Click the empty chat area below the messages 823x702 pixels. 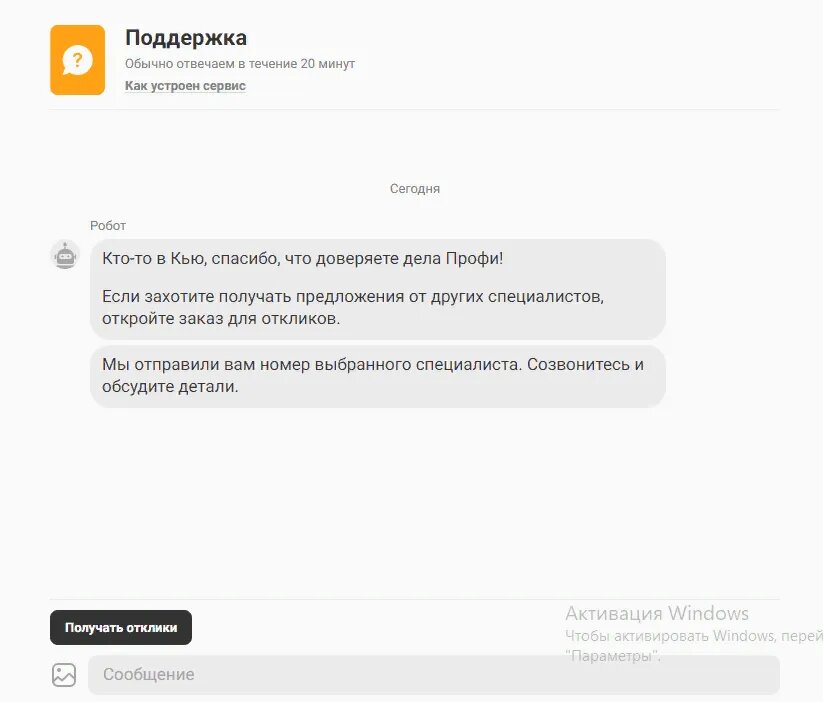pyautogui.click(x=415, y=499)
